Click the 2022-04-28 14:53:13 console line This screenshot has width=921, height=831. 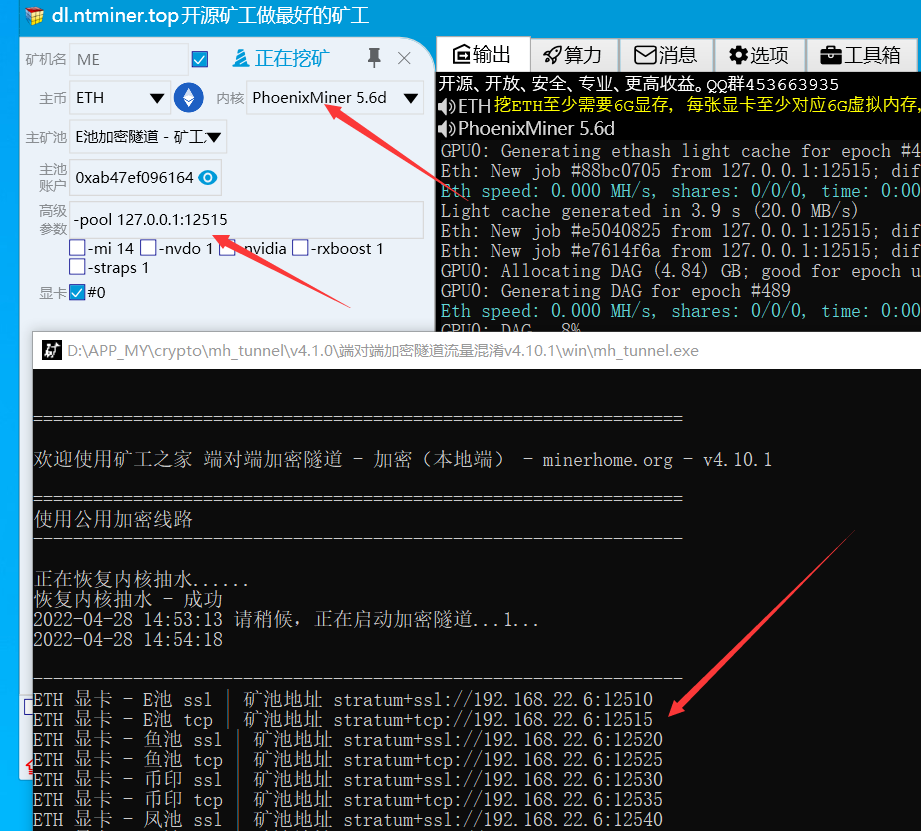286,620
